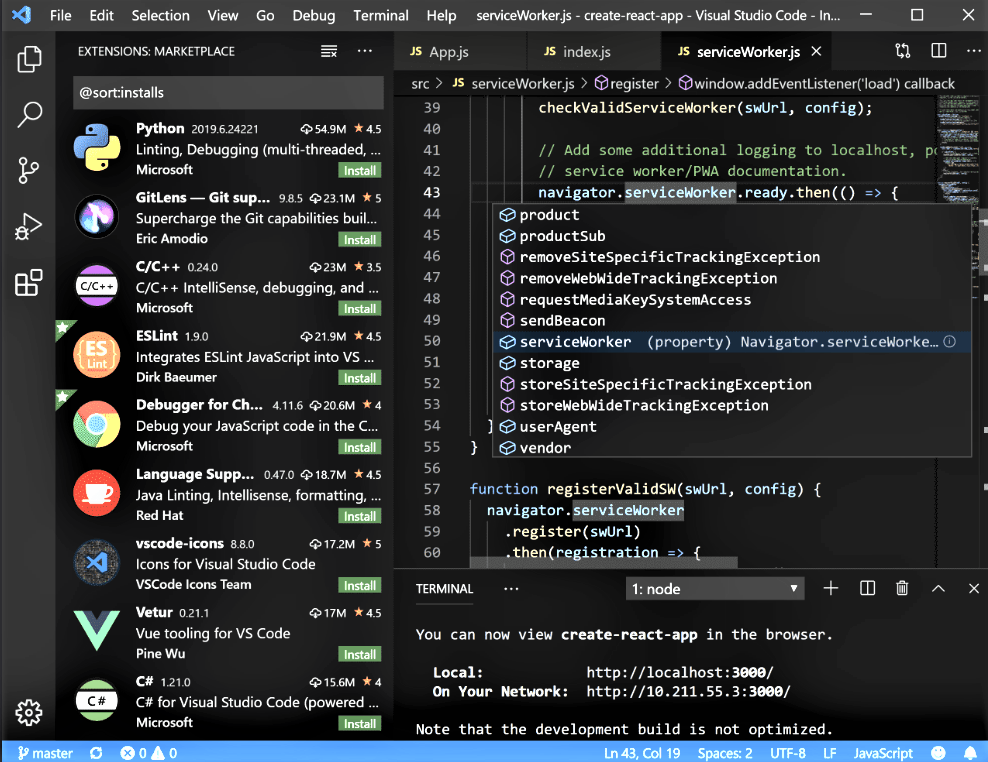
Task: Close the serviceWorker.js tab
Action: coord(816,51)
